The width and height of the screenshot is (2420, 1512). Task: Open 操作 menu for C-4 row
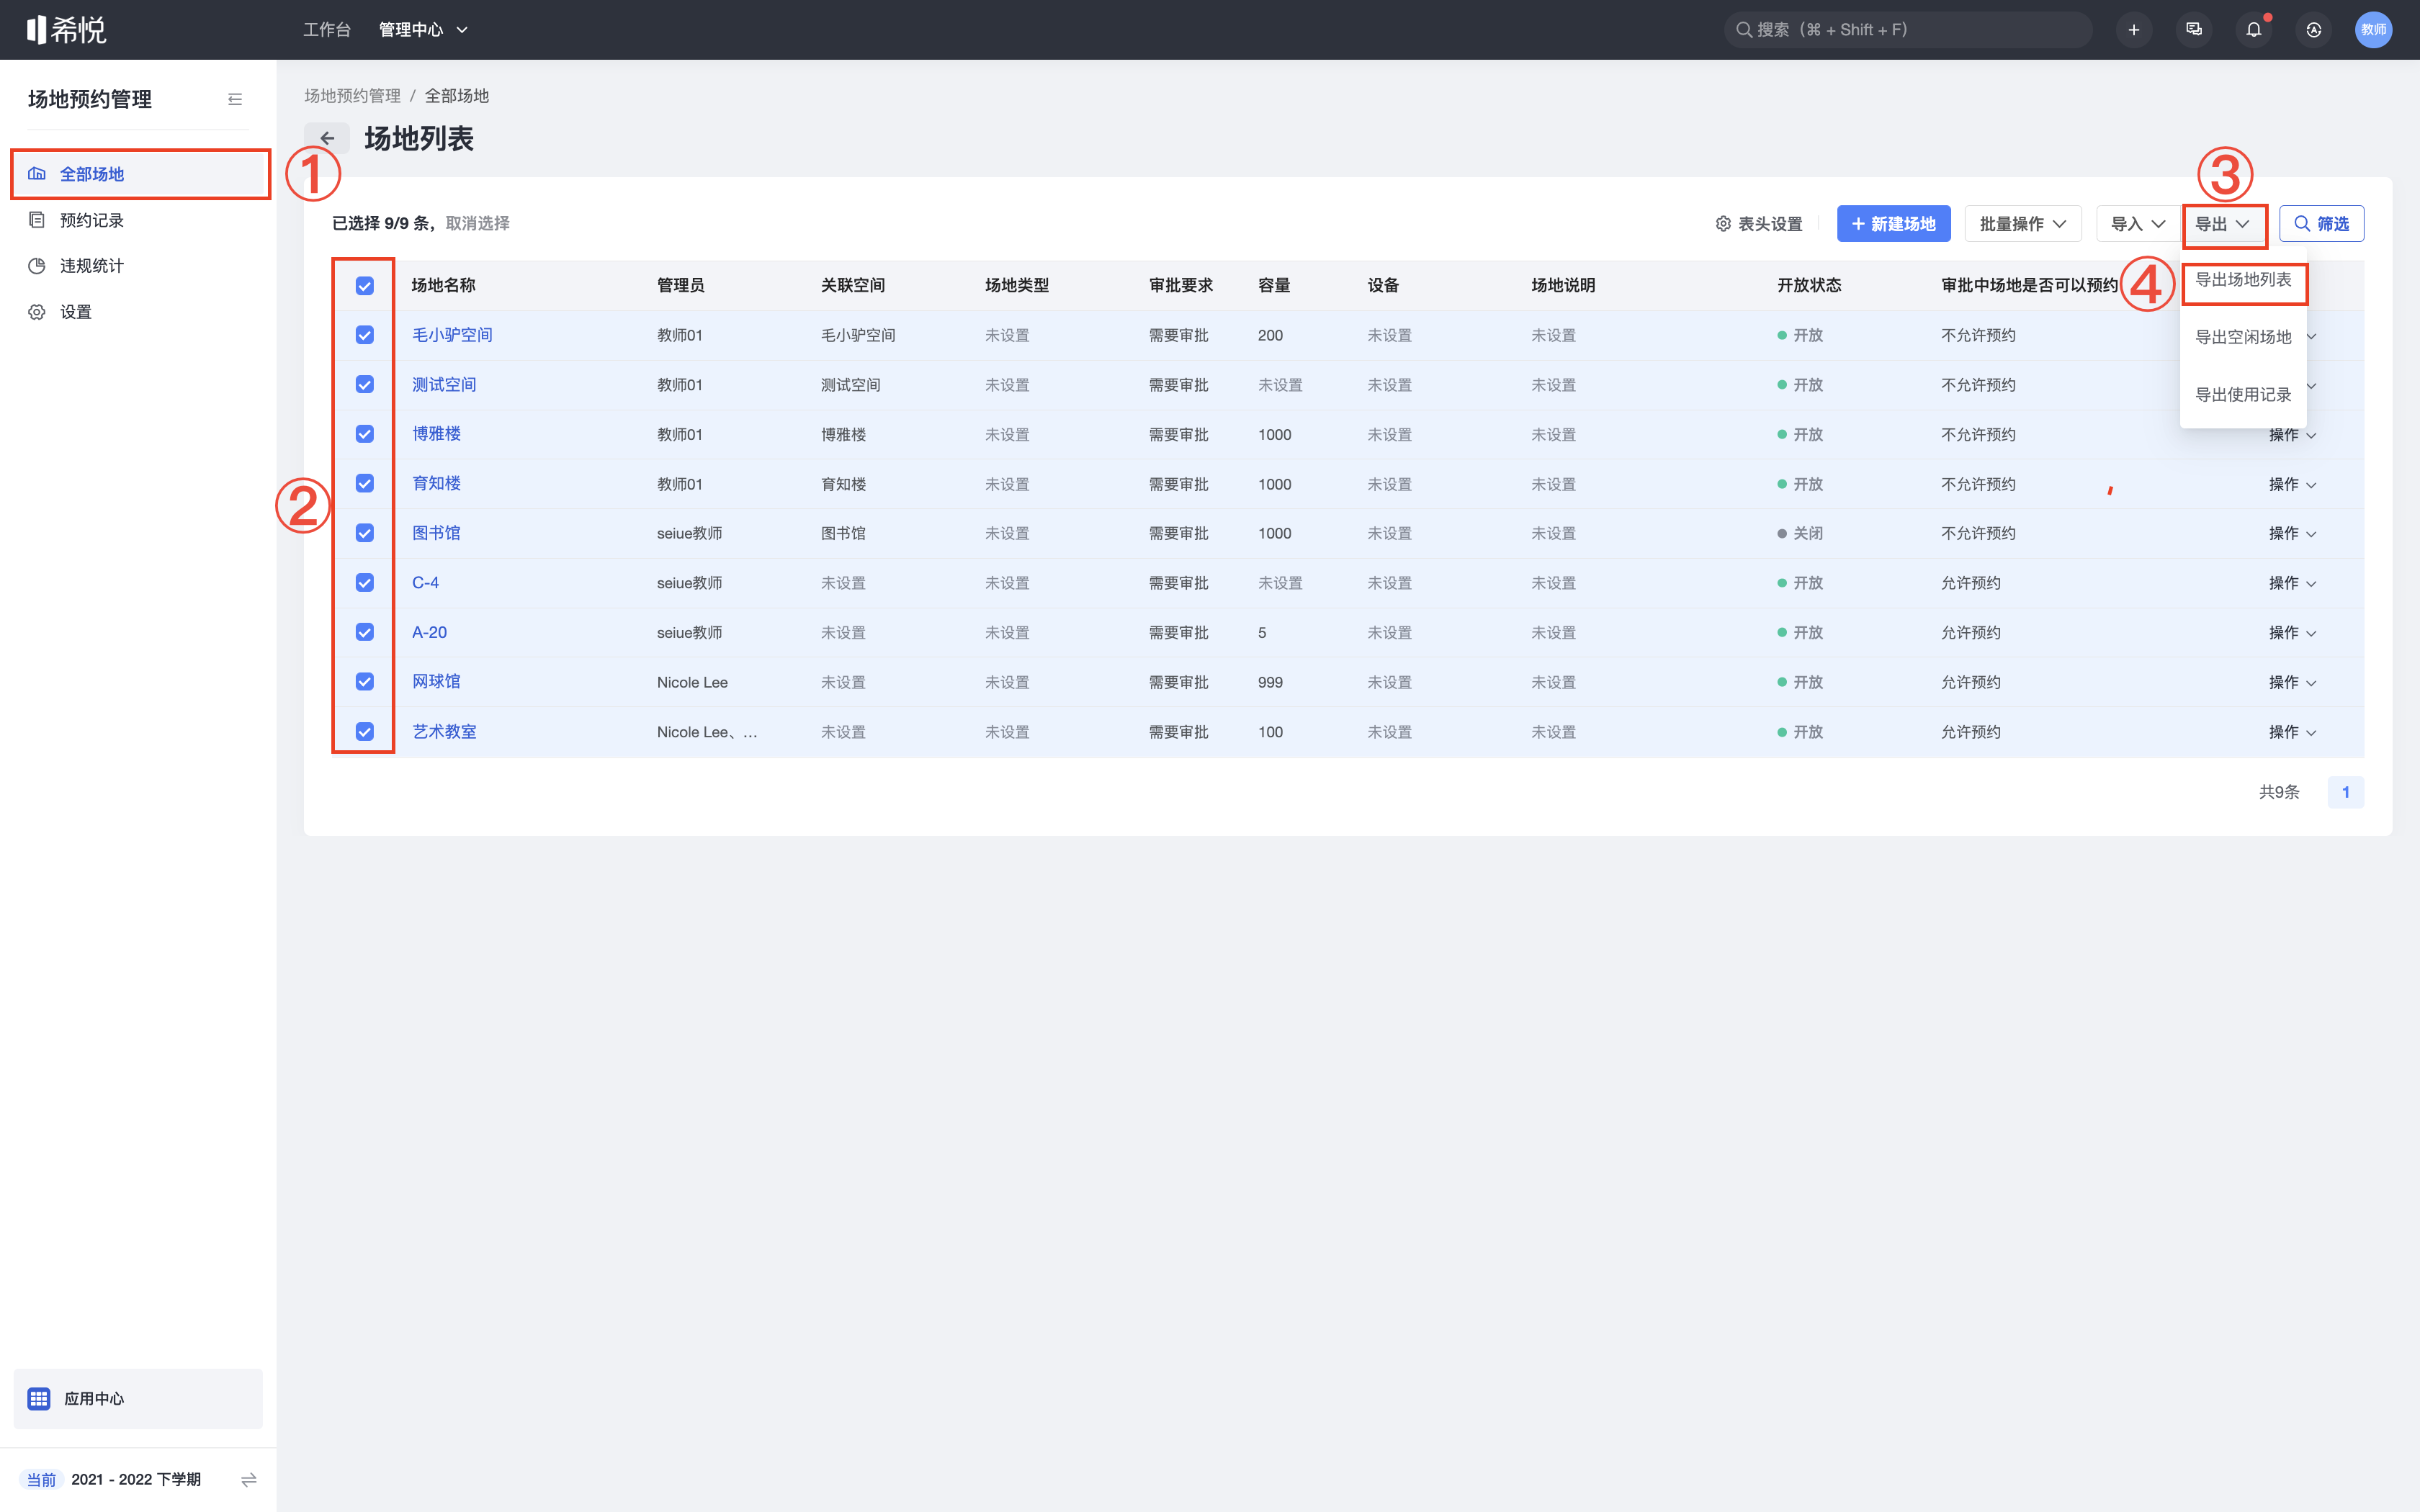[2292, 583]
